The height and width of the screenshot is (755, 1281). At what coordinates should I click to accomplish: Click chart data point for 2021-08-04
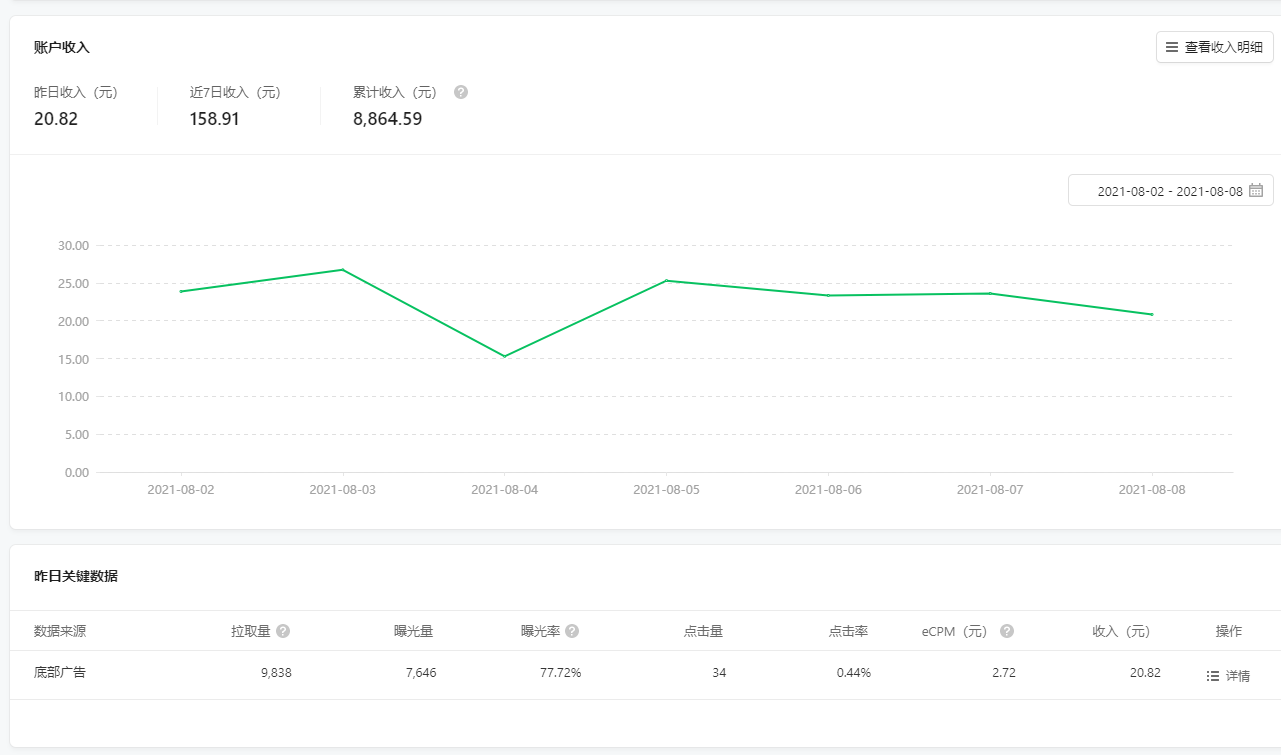pyautogui.click(x=504, y=356)
